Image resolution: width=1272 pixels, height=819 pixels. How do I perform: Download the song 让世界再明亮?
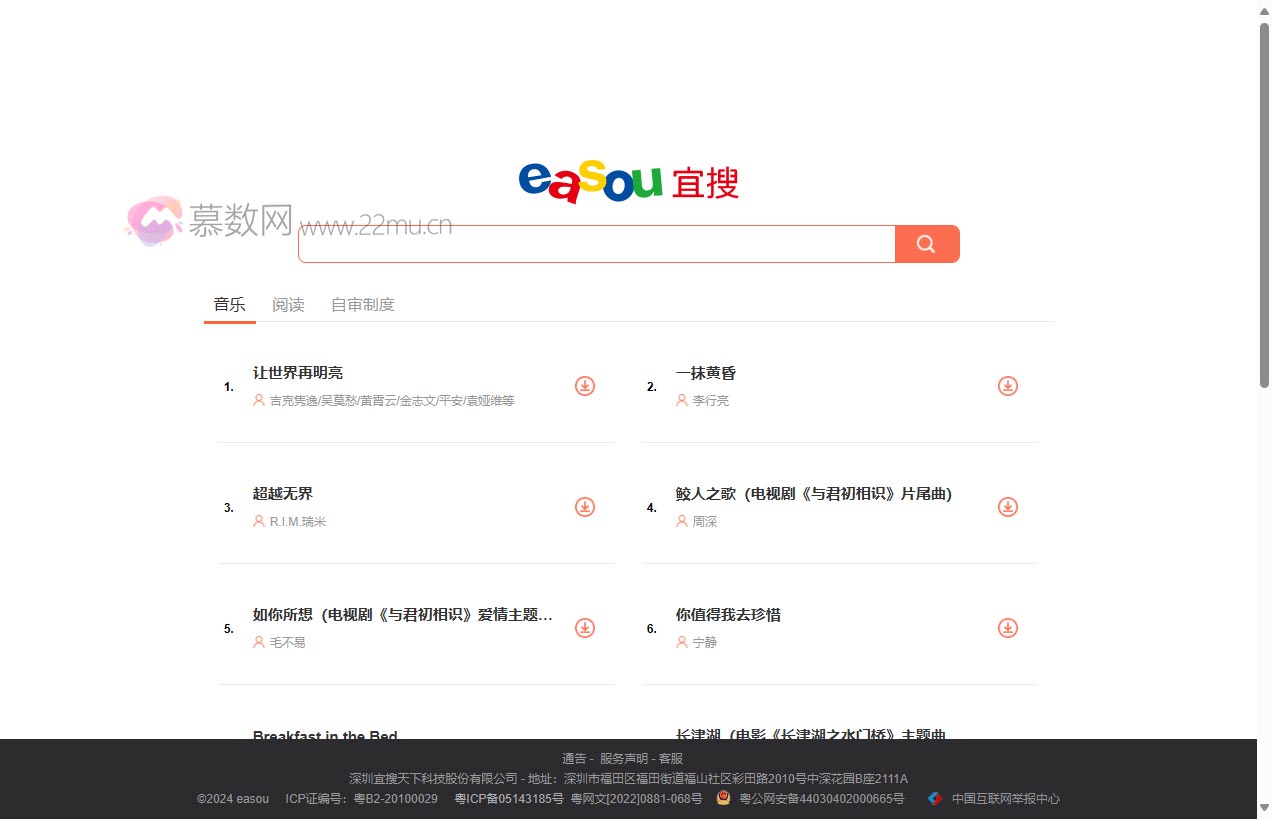[x=584, y=385]
